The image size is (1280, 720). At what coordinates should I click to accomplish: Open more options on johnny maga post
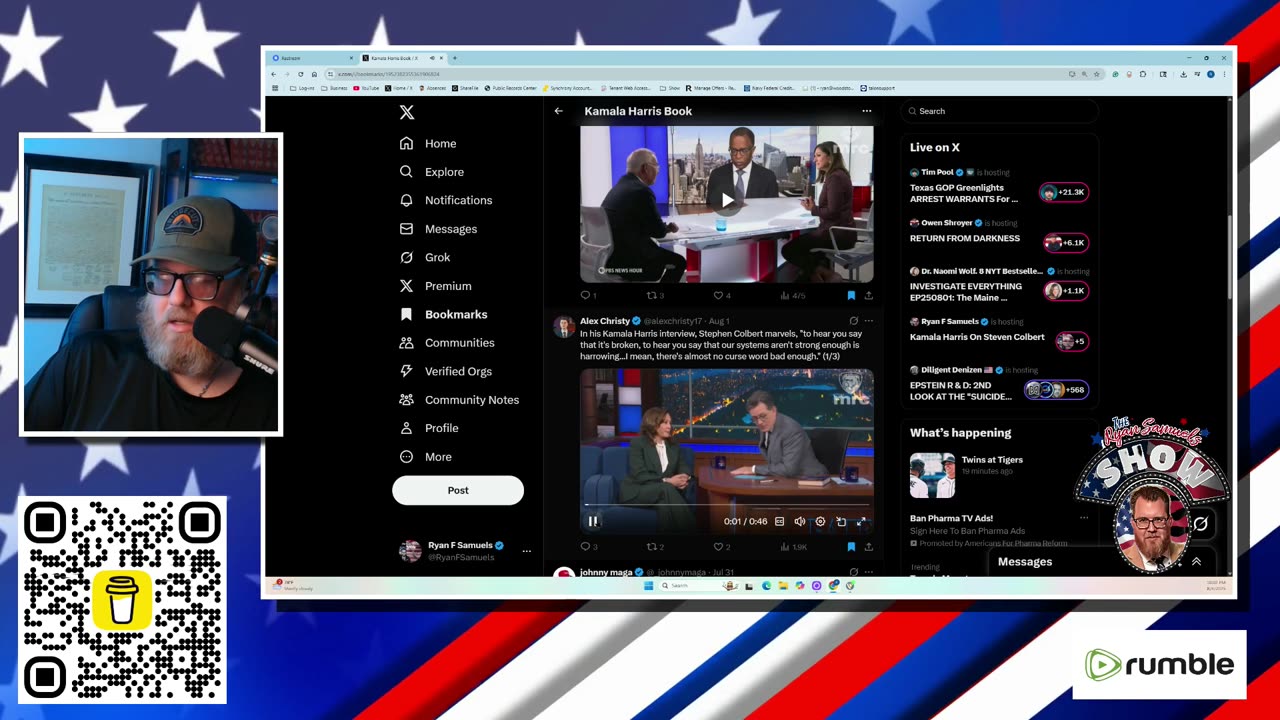click(868, 572)
